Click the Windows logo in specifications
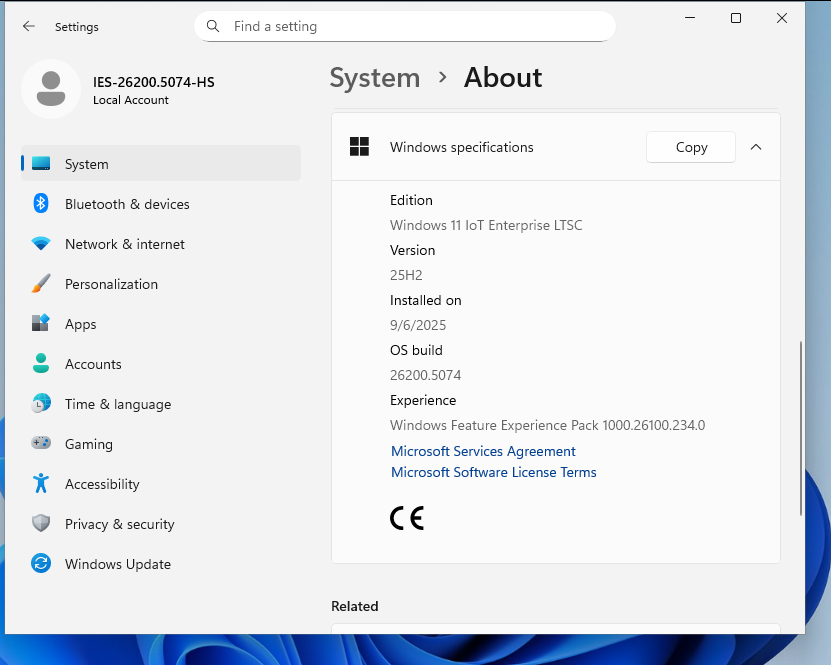The width and height of the screenshot is (831, 665). point(359,147)
